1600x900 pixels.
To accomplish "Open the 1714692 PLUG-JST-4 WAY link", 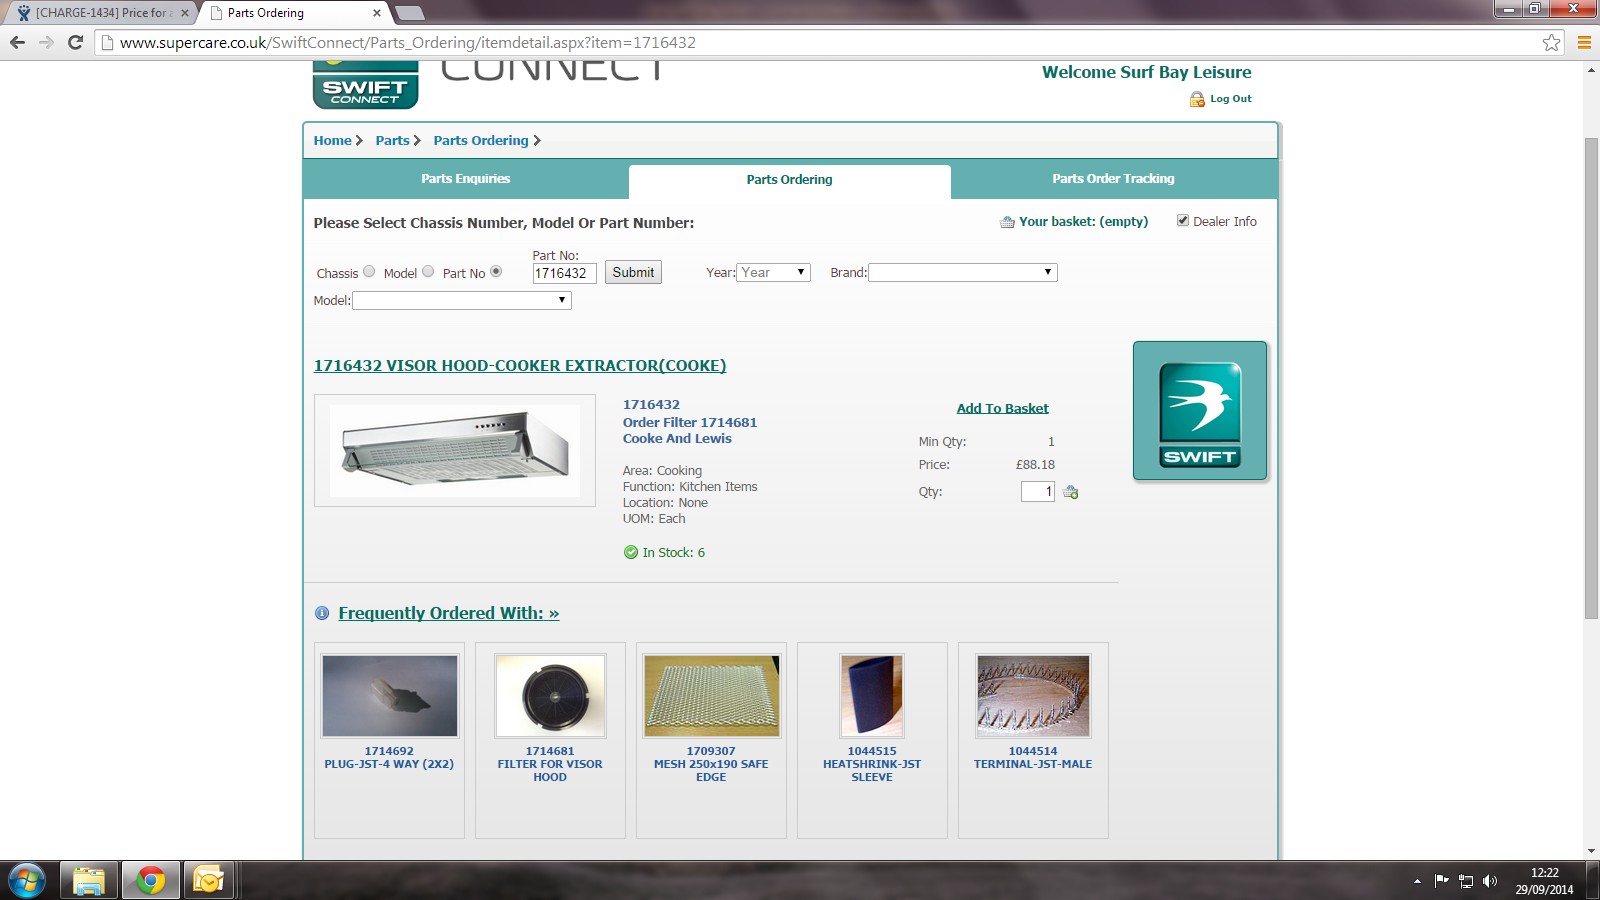I will [389, 758].
